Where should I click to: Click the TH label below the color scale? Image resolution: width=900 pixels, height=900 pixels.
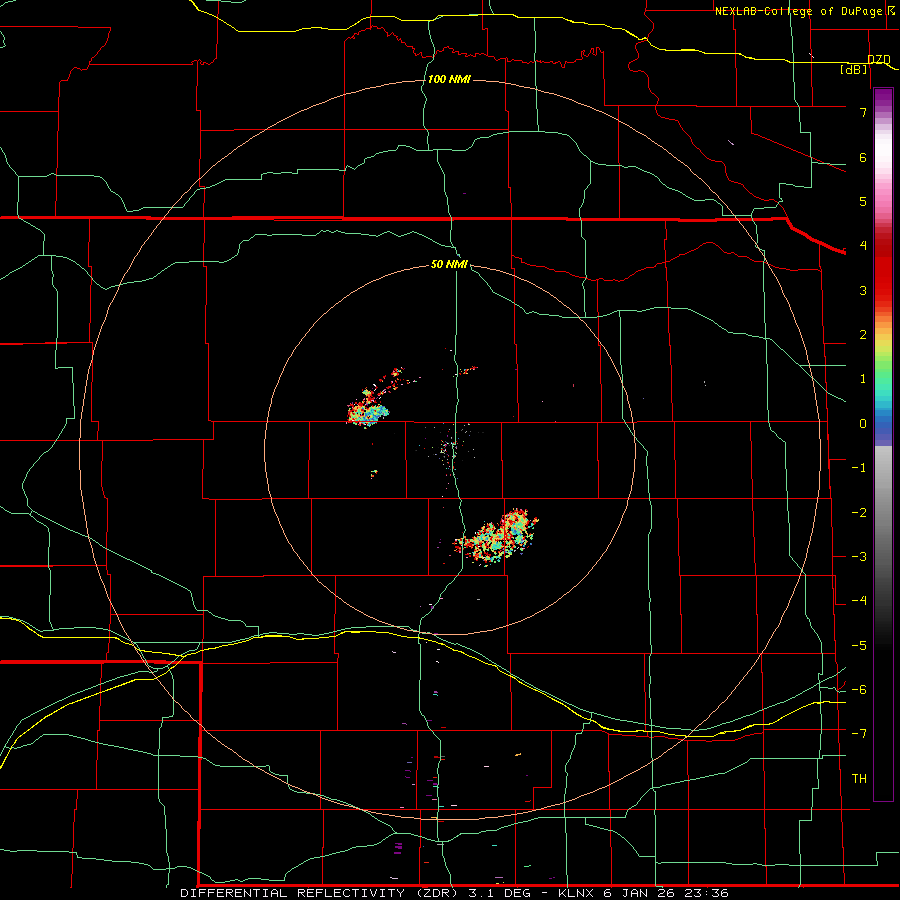coord(859,779)
